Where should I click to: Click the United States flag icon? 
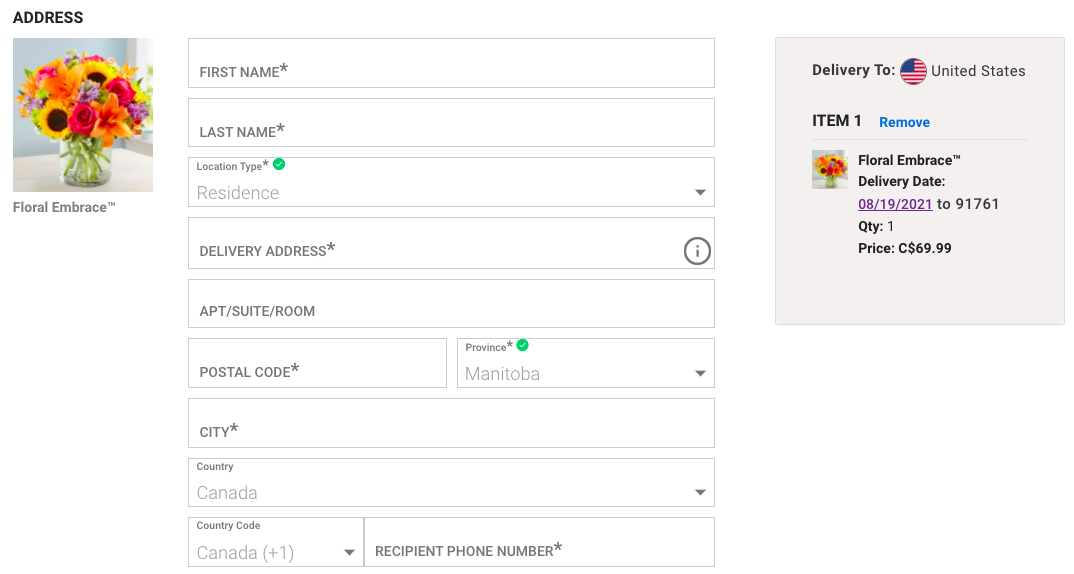click(913, 71)
